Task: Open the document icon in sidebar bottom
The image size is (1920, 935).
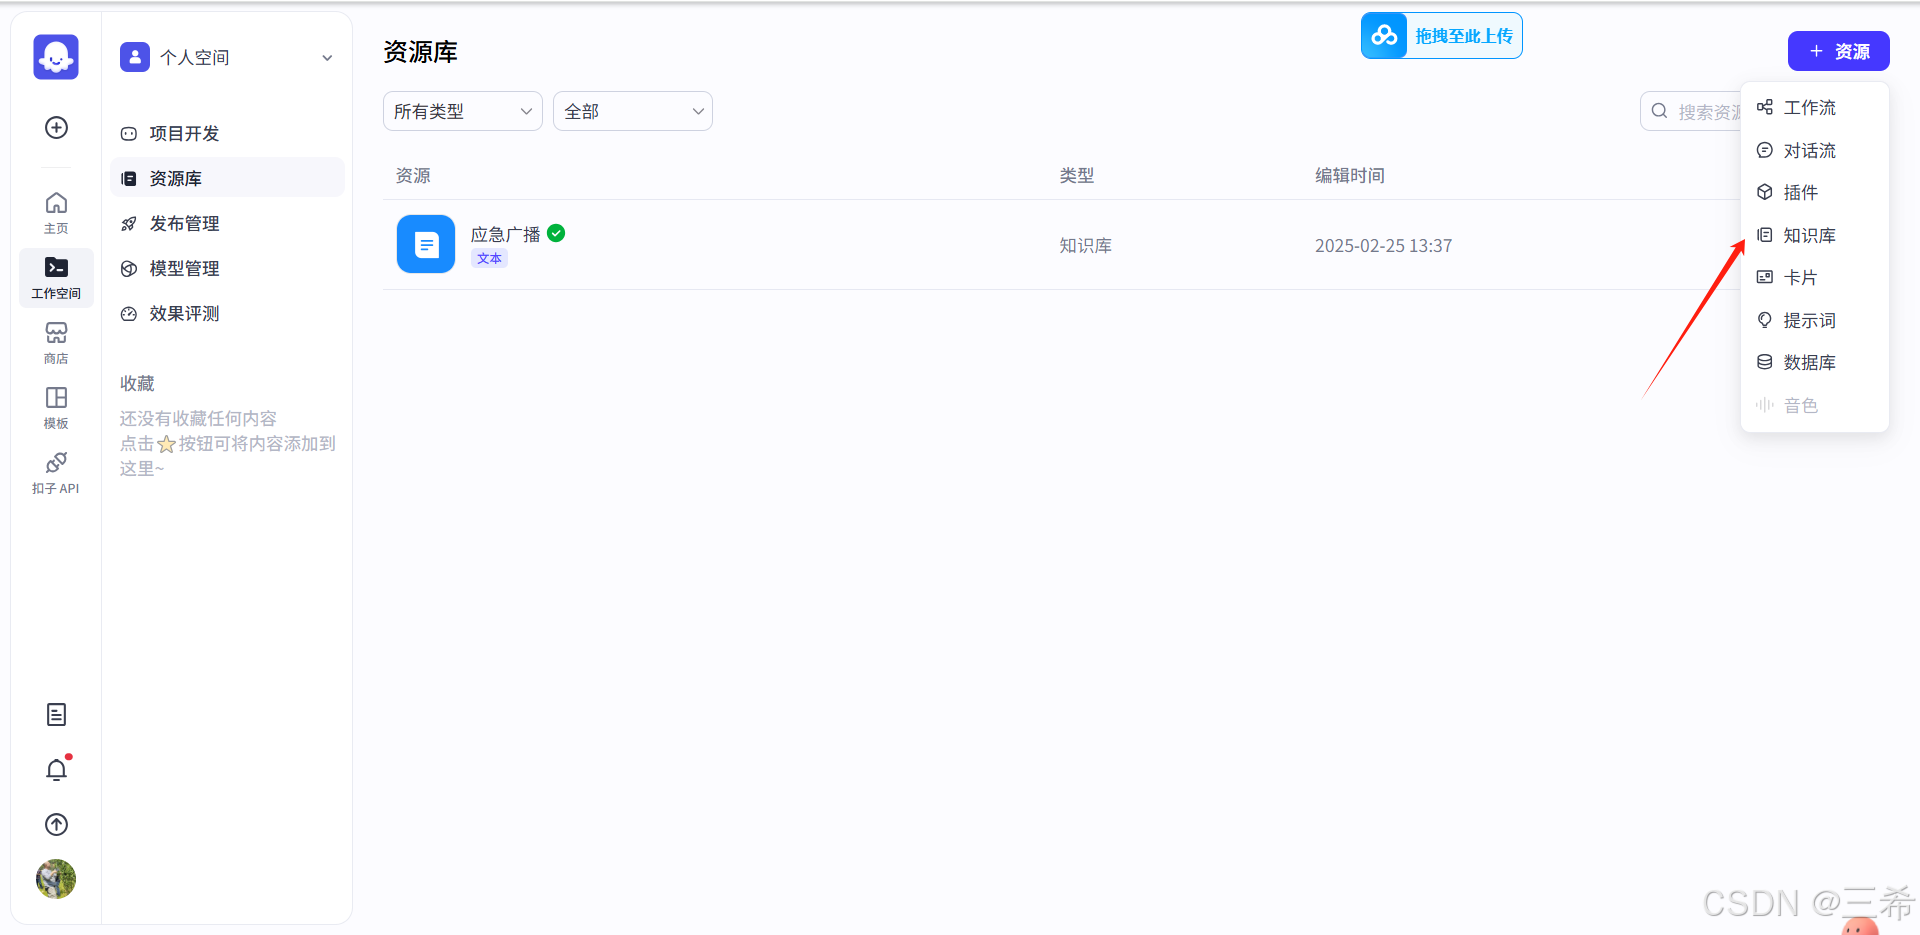Action: 57,714
